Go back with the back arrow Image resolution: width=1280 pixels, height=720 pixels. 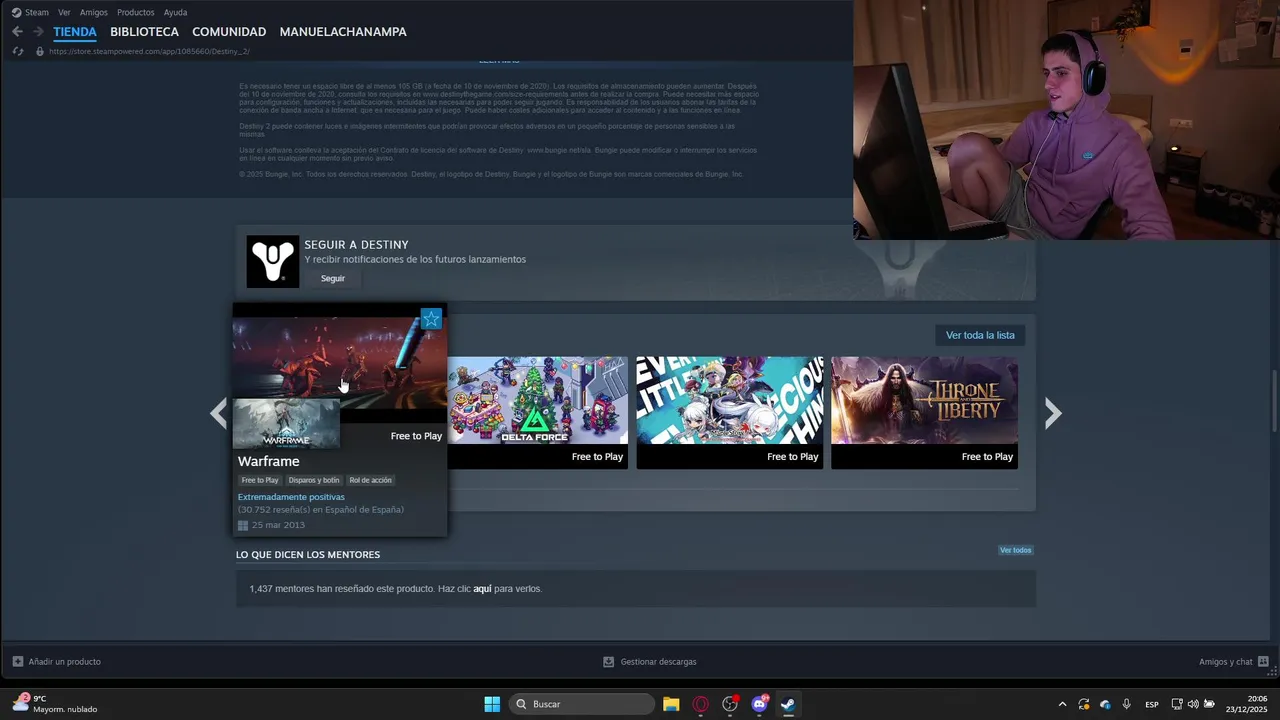pyautogui.click(x=17, y=32)
